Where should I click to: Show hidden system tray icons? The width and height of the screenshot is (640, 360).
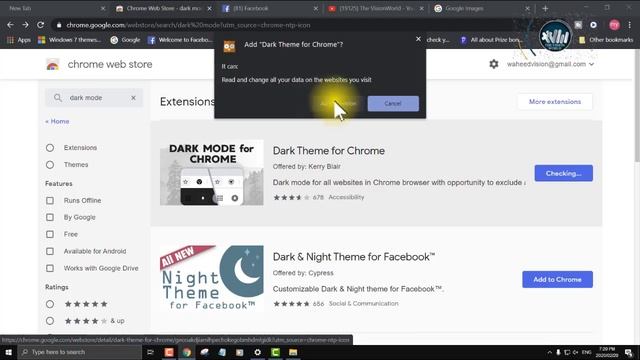549,352
